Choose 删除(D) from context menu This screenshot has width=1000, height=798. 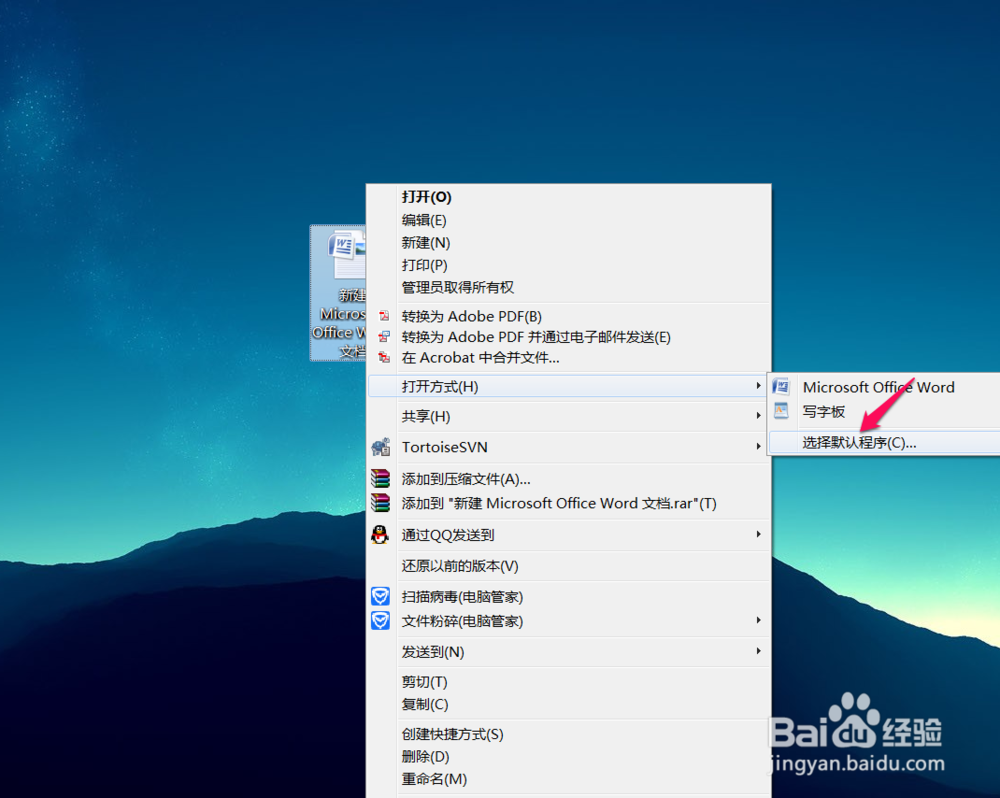tap(569, 757)
